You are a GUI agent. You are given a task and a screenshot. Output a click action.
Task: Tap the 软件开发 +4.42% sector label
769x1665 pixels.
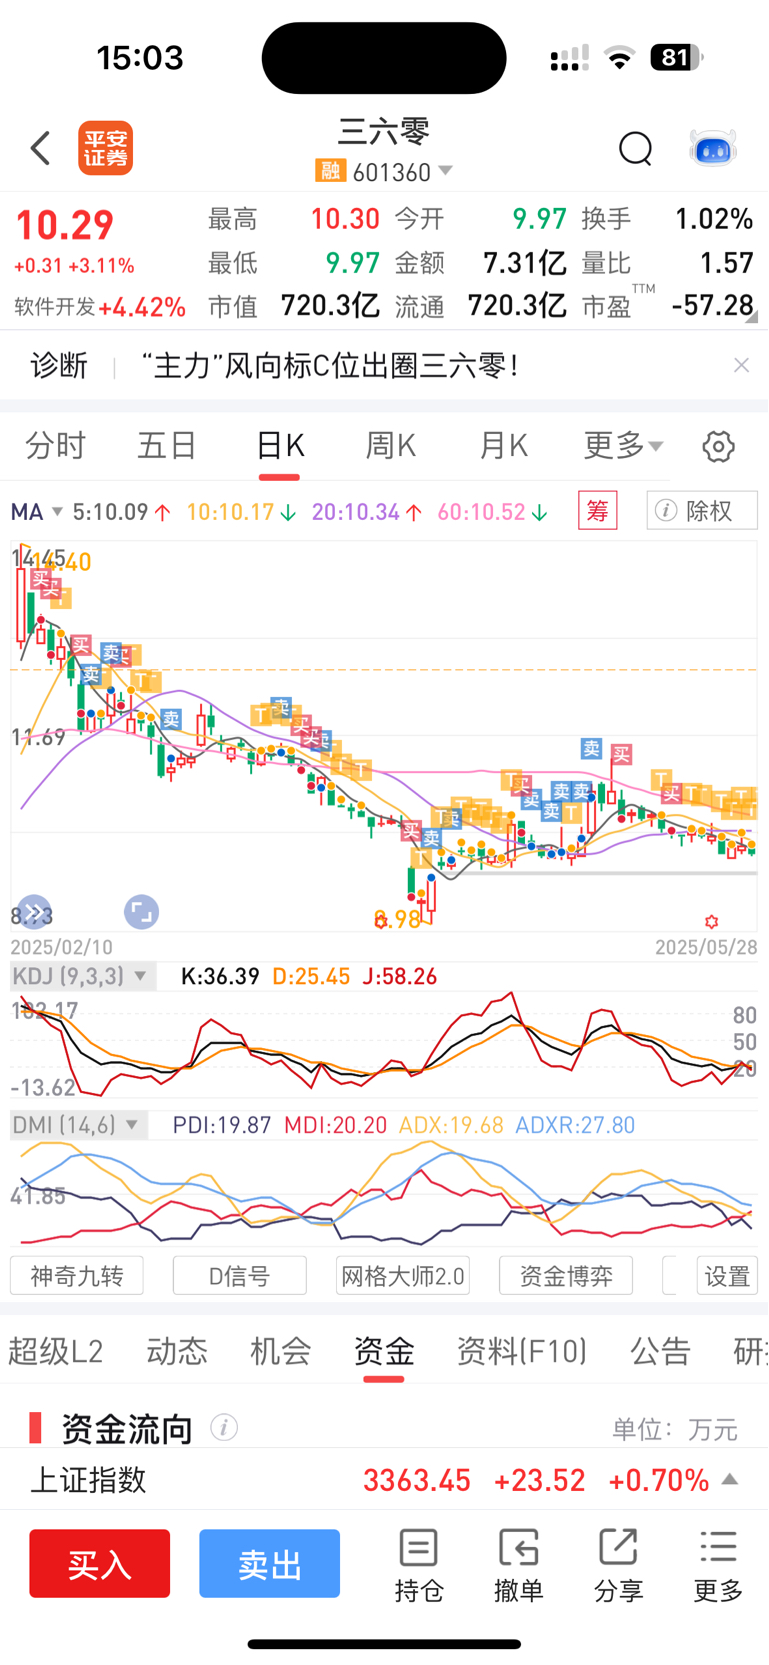pyautogui.click(x=100, y=306)
